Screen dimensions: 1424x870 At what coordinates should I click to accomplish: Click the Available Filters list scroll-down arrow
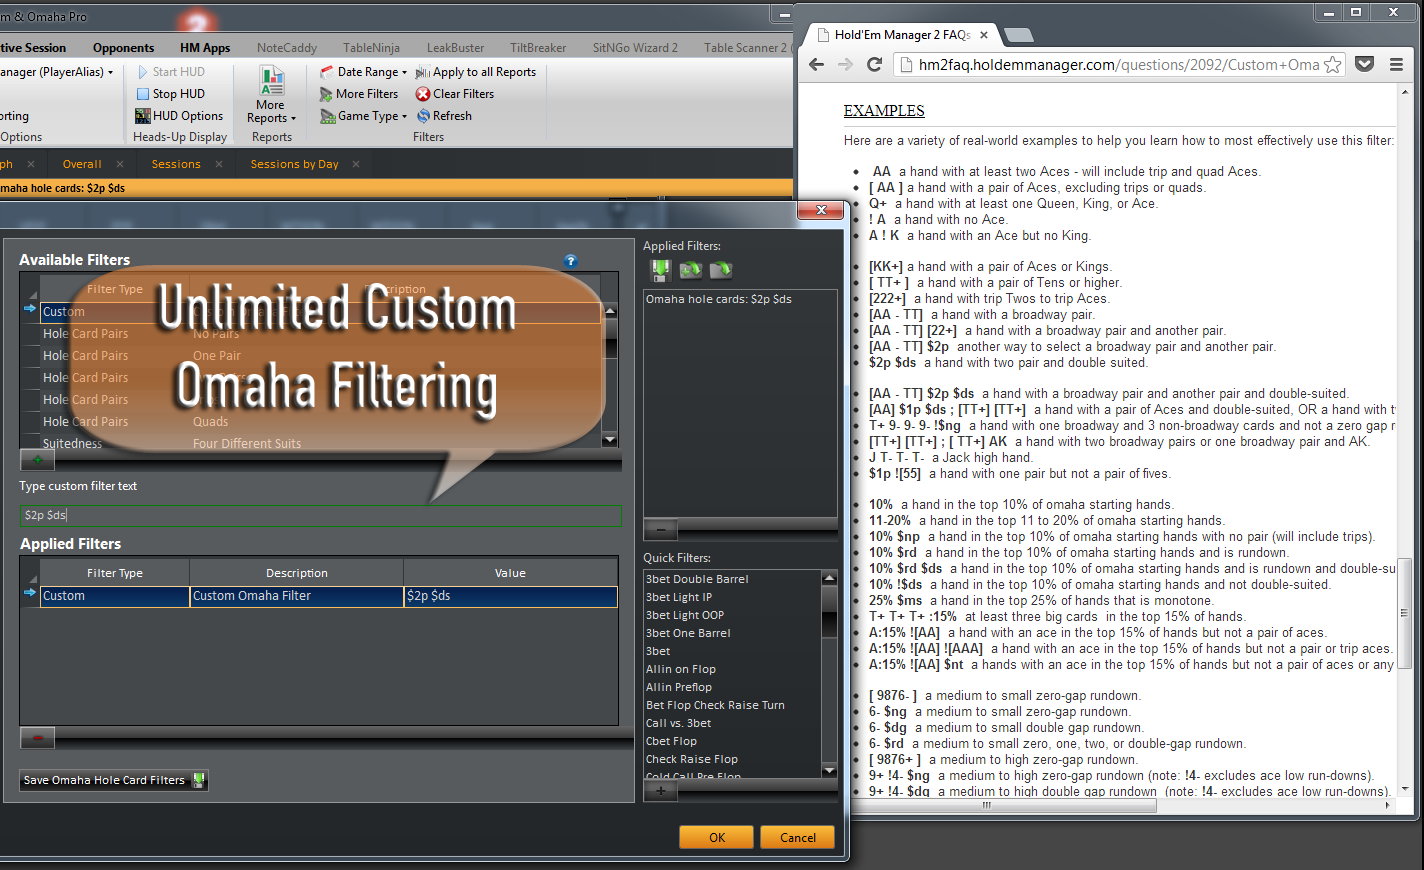[609, 439]
